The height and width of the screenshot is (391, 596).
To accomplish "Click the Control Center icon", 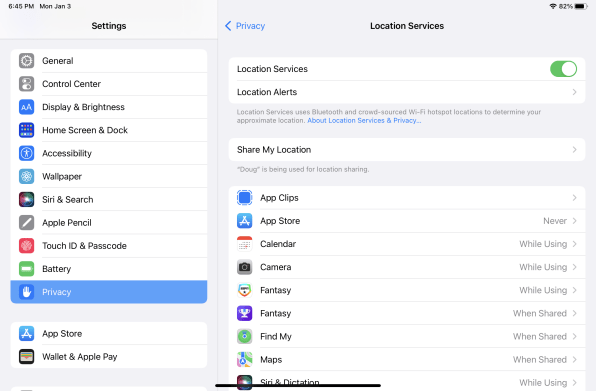I will (x=27, y=84).
